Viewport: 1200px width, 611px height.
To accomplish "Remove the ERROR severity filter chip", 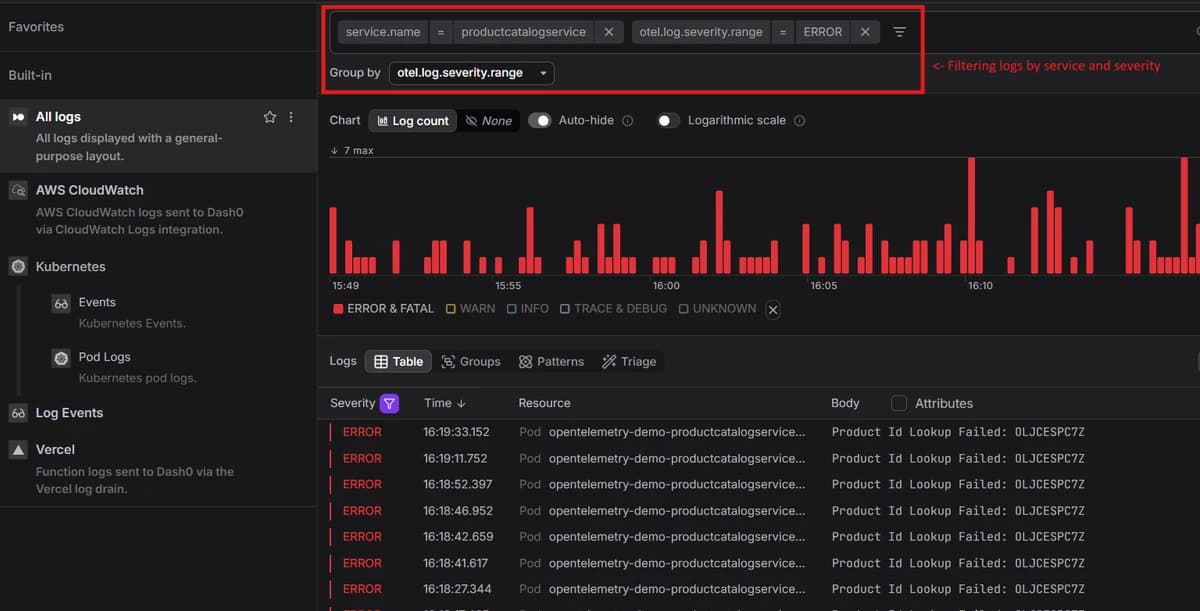I will [x=865, y=32].
